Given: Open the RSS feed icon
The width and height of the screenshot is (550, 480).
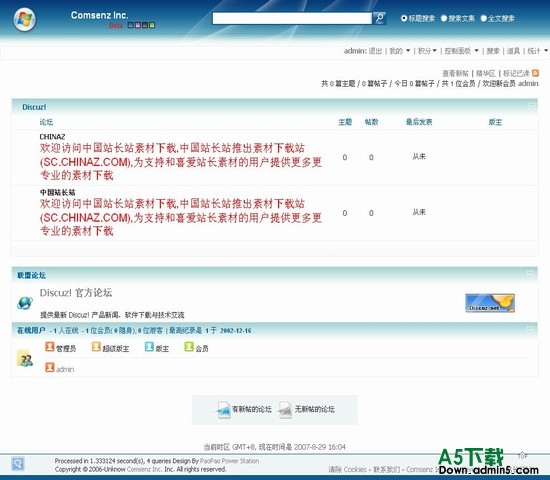Looking at the screenshot, I should point(535,73).
